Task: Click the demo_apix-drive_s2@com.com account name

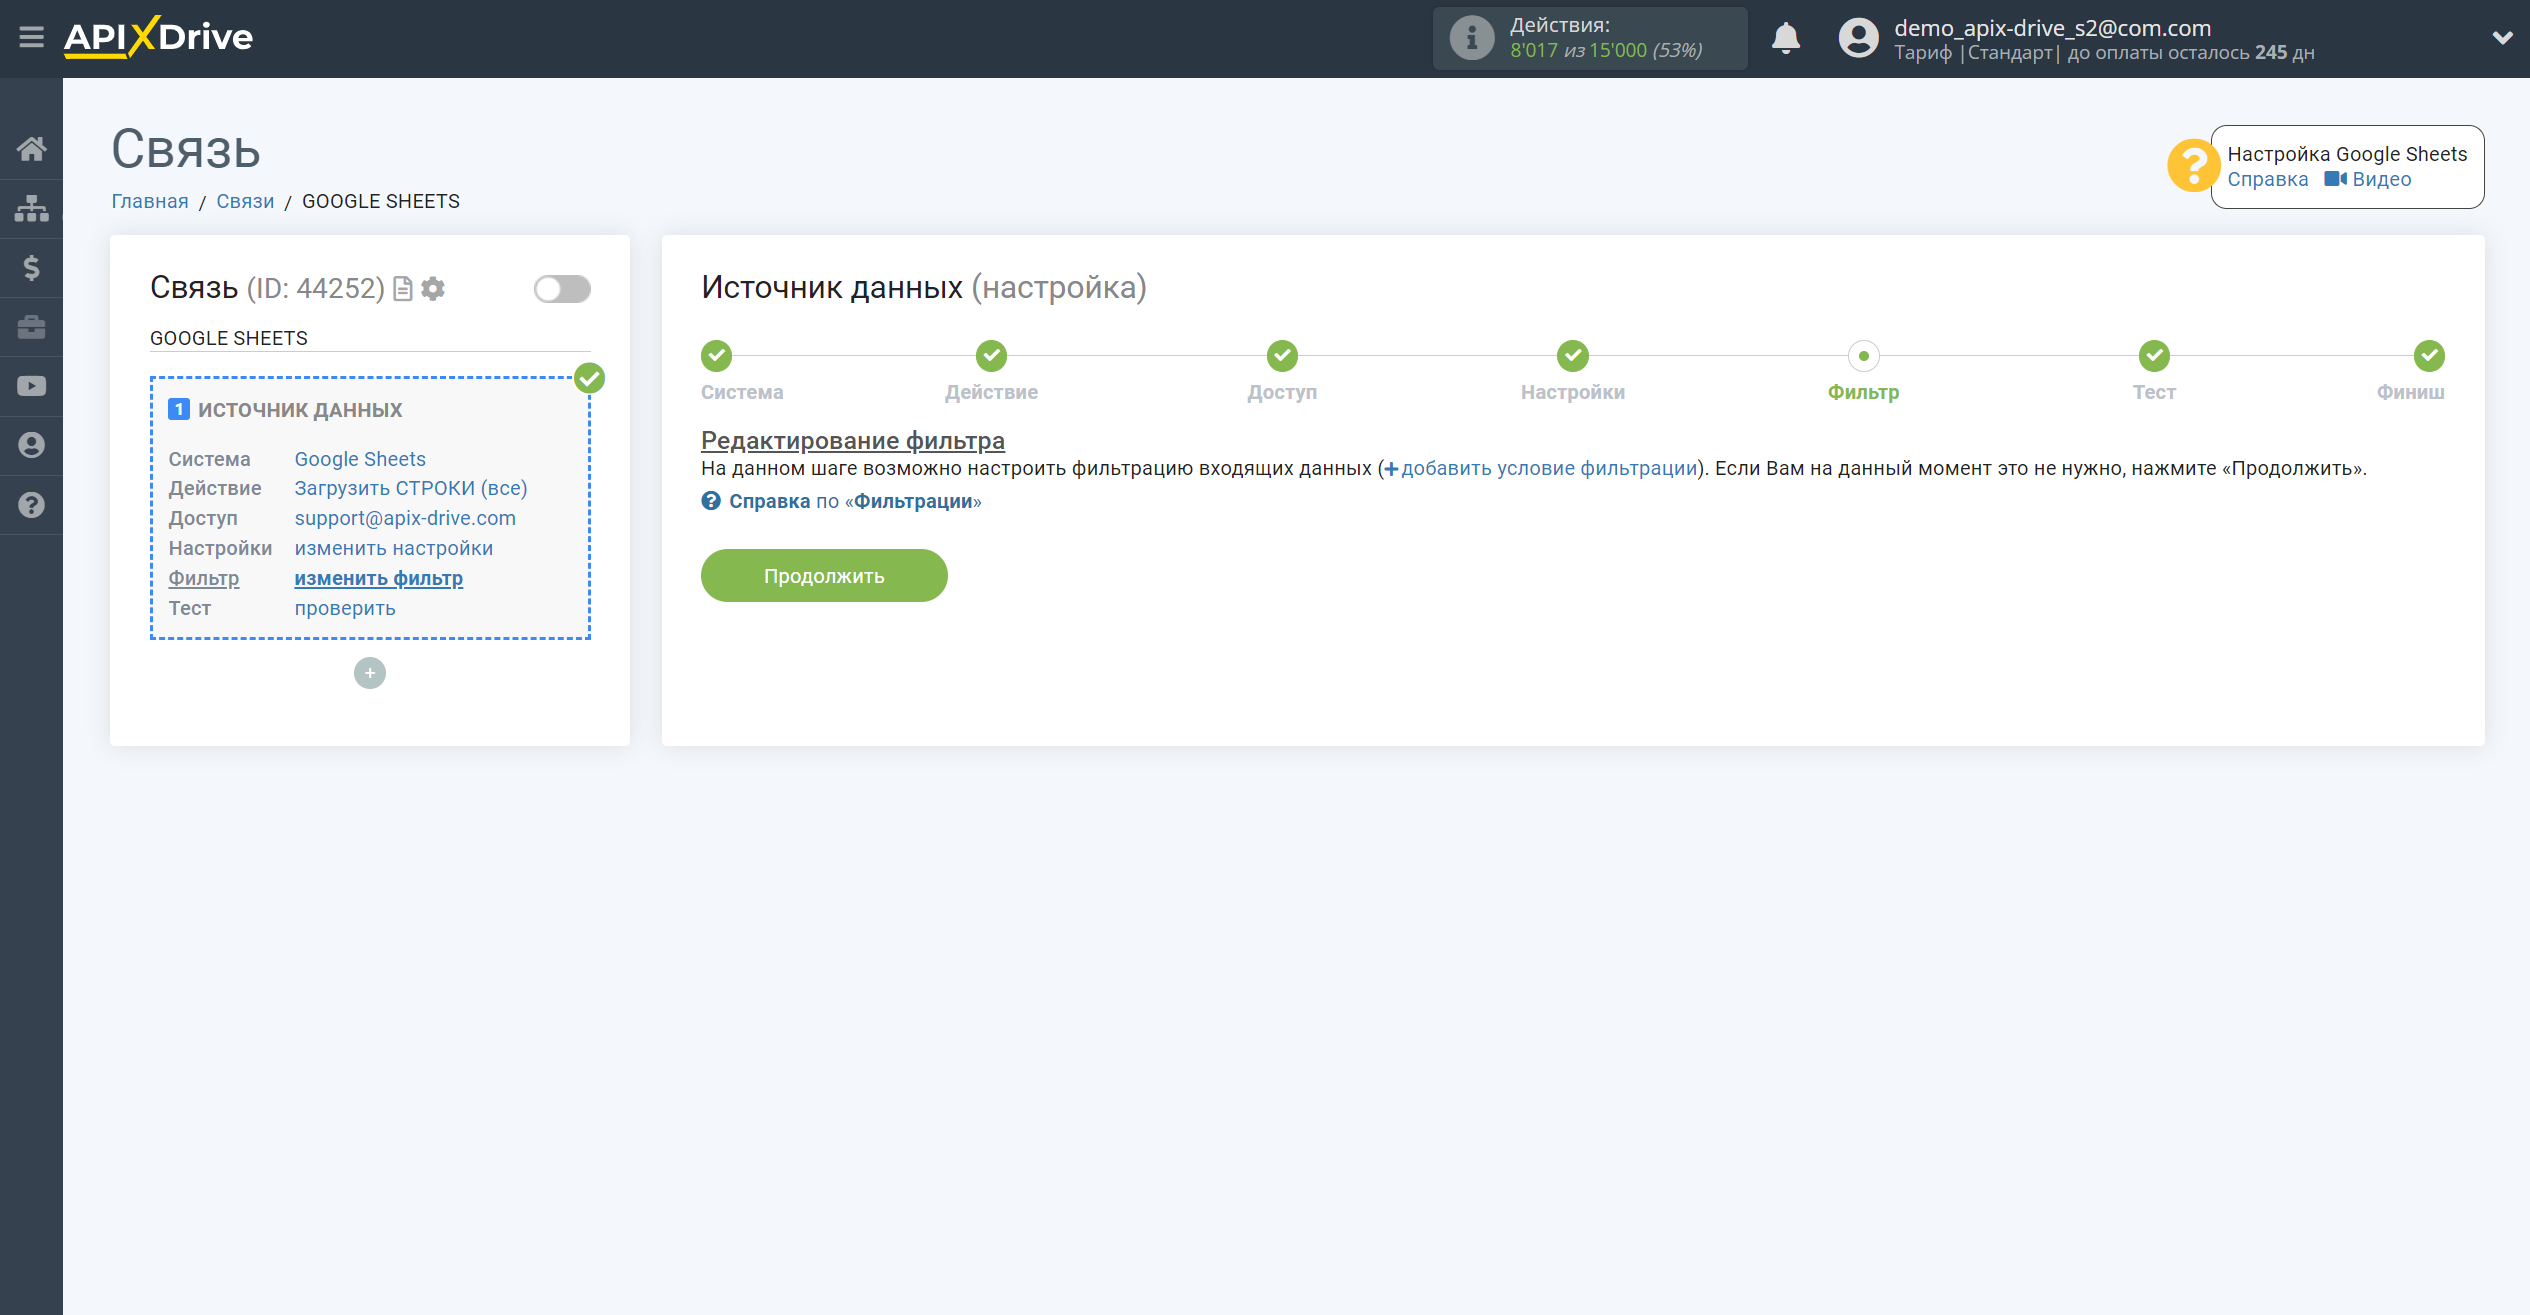Action: click(2052, 28)
